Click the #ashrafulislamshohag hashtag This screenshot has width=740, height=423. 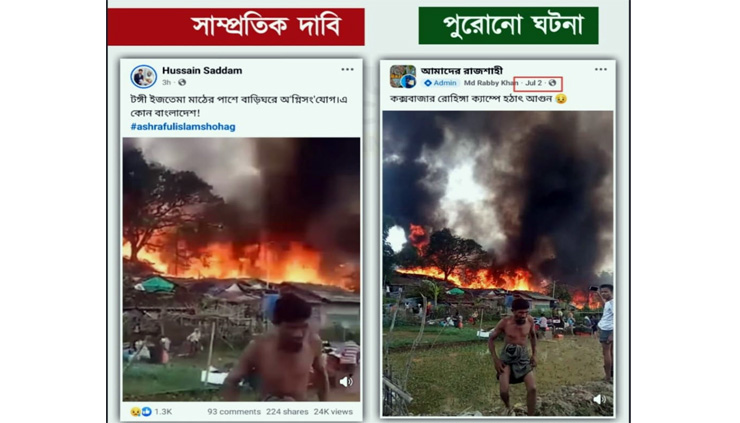(x=183, y=127)
